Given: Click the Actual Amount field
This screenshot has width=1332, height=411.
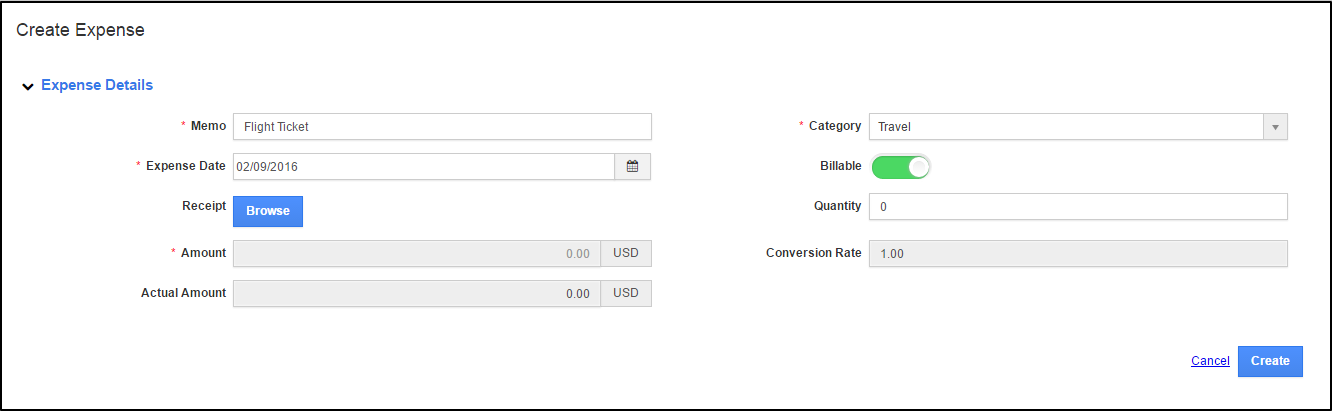Looking at the screenshot, I should [416, 294].
